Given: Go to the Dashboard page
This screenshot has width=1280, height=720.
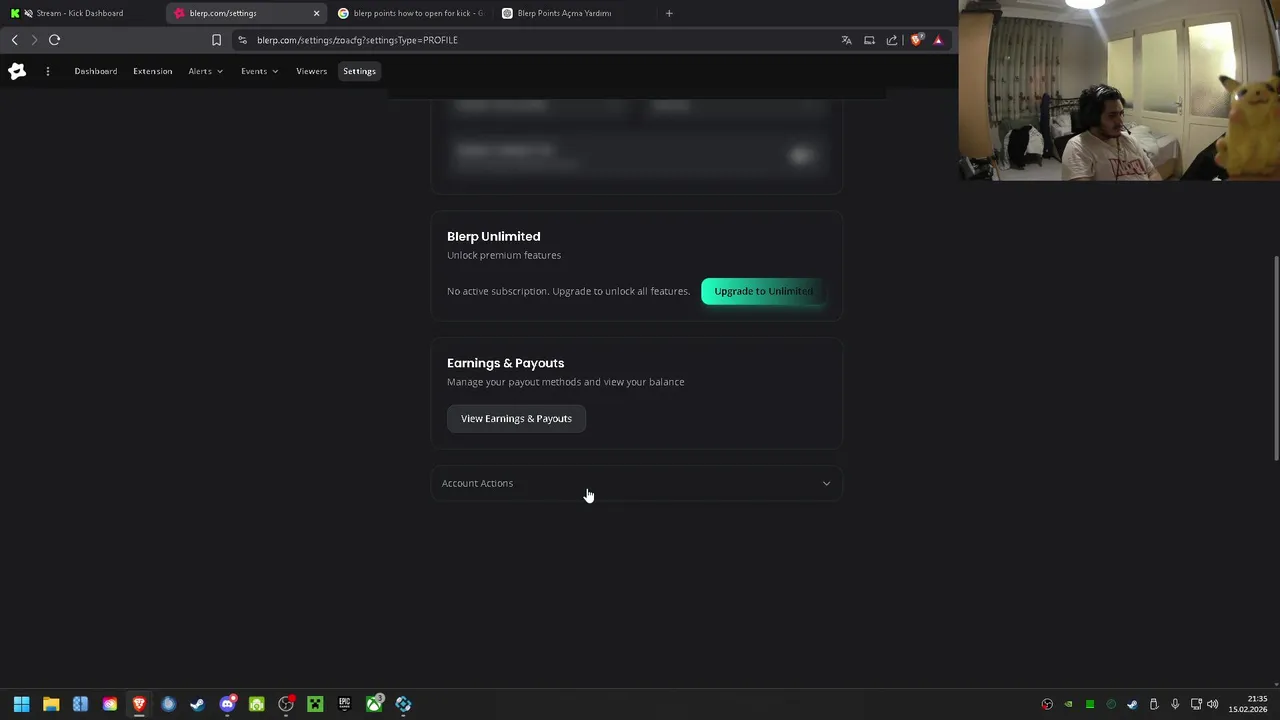Looking at the screenshot, I should click(95, 71).
